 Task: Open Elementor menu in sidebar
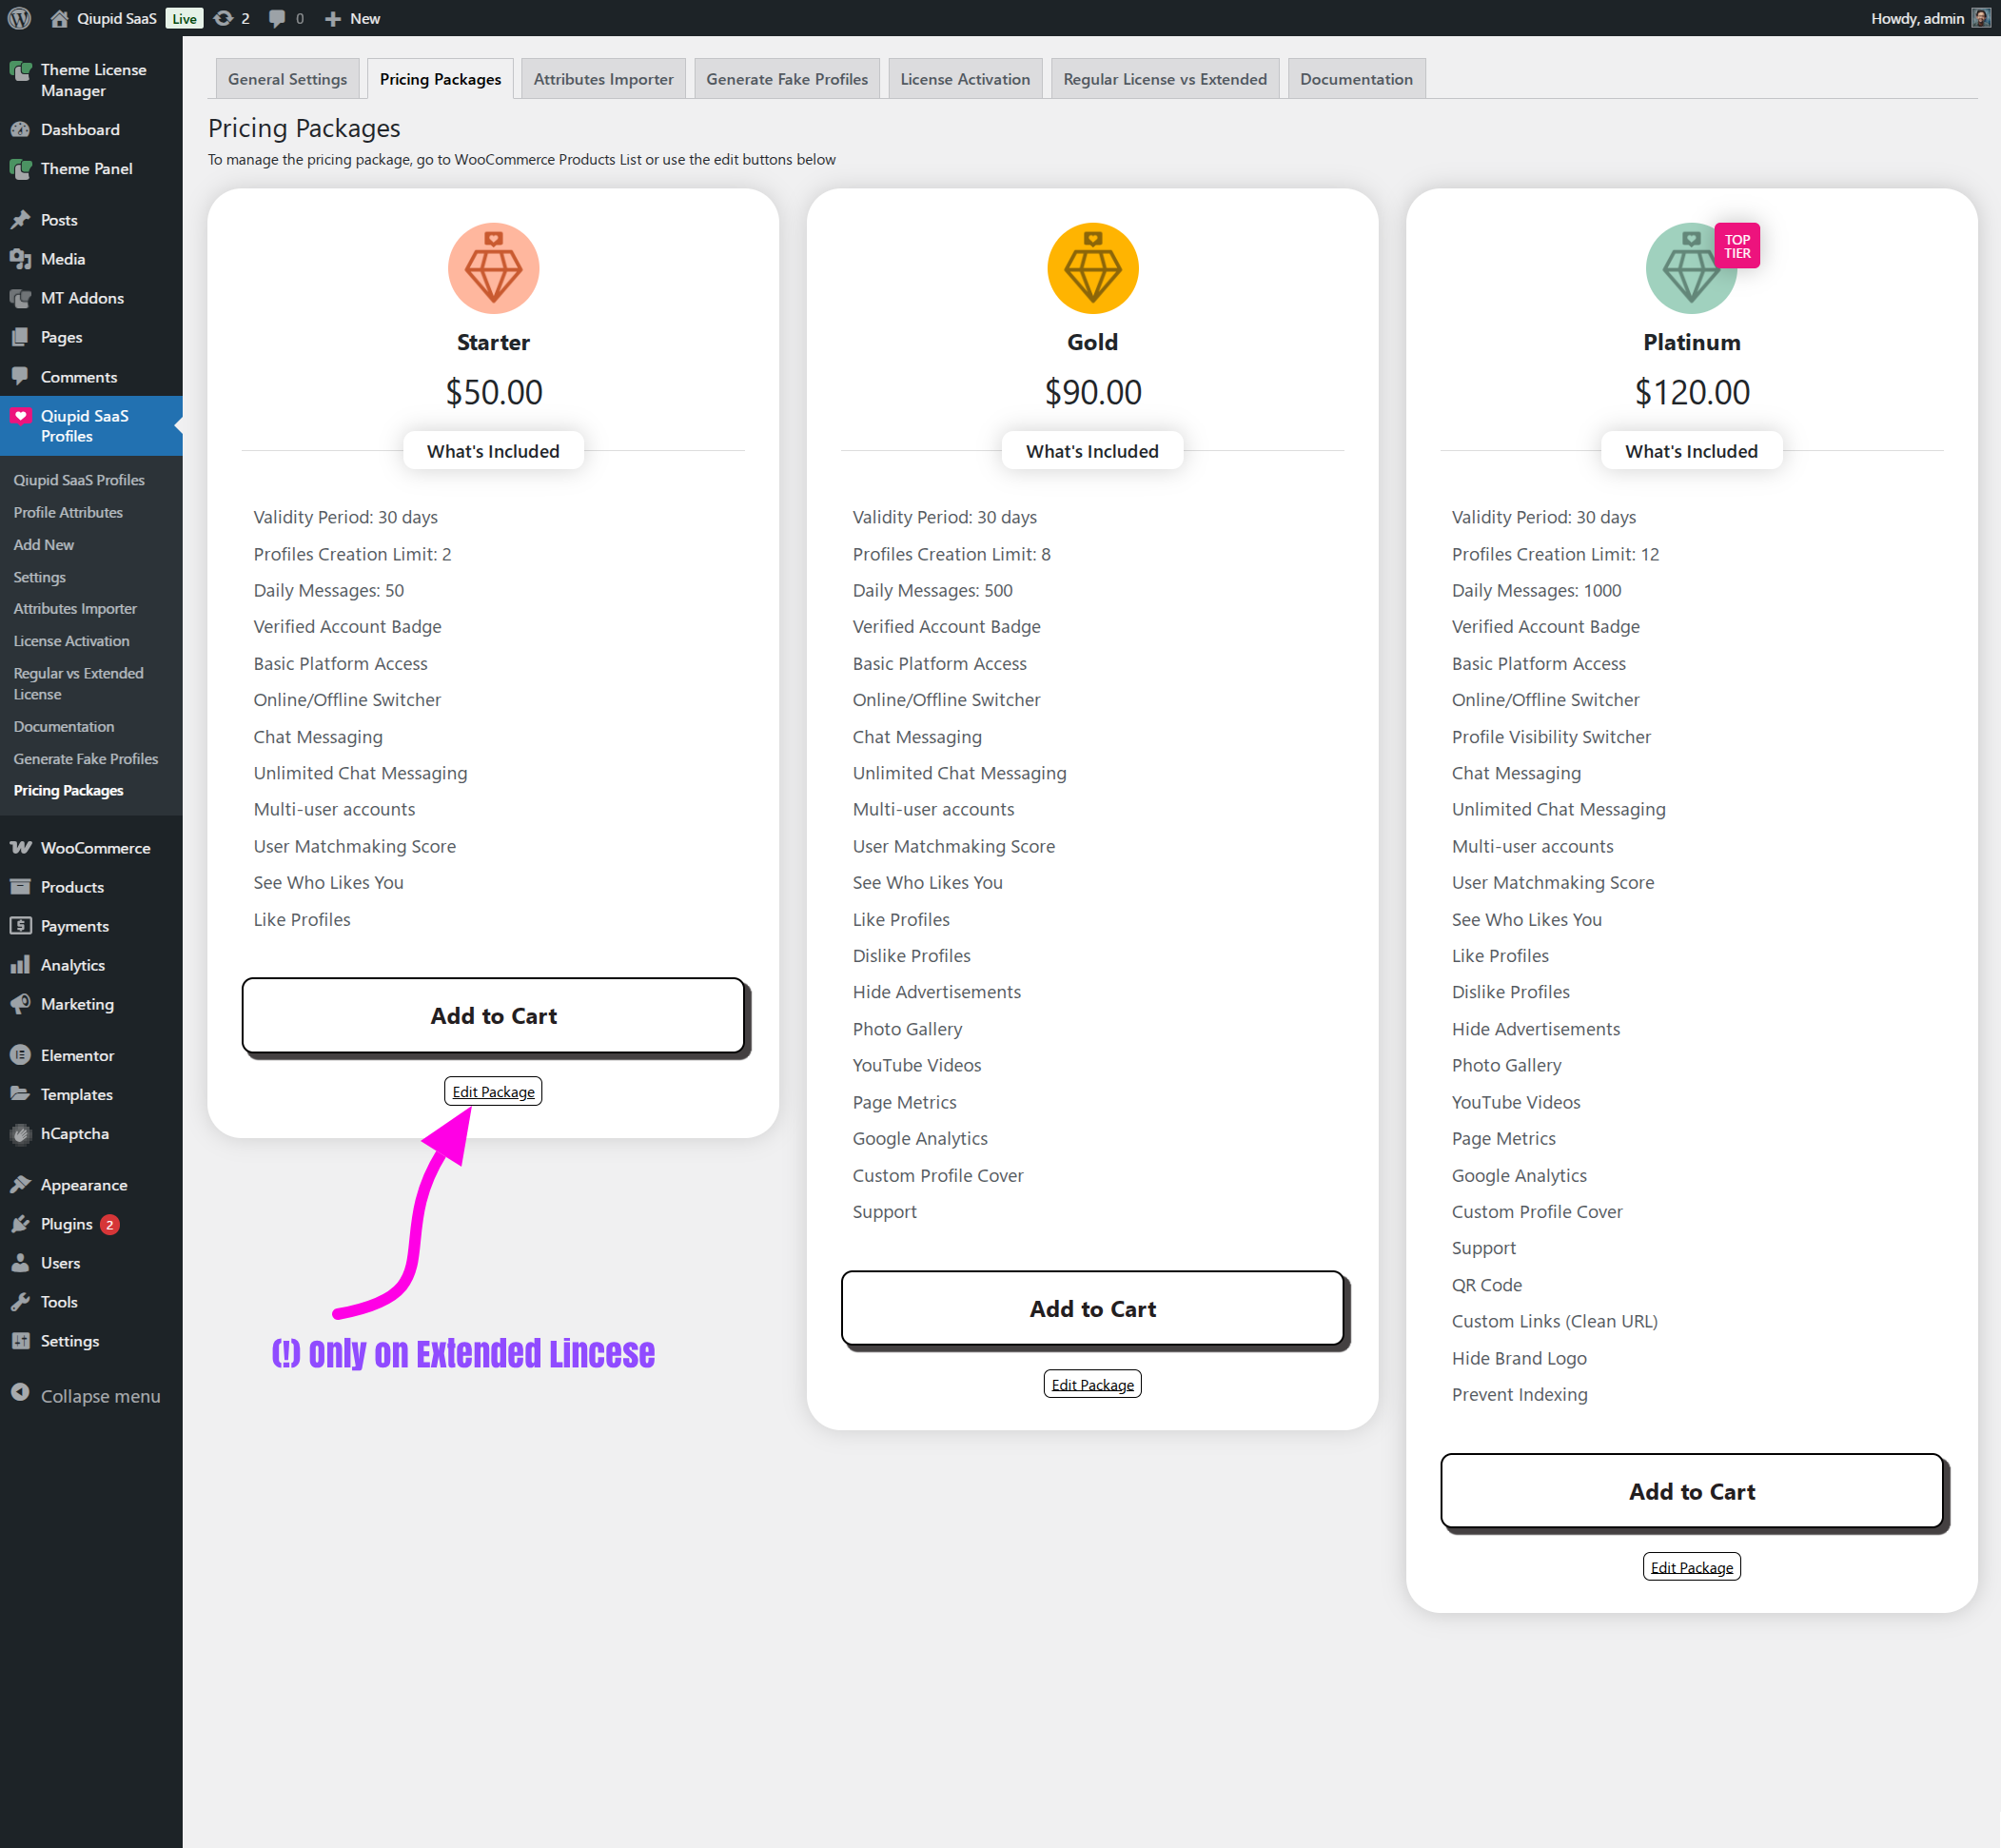pyautogui.click(x=77, y=1055)
